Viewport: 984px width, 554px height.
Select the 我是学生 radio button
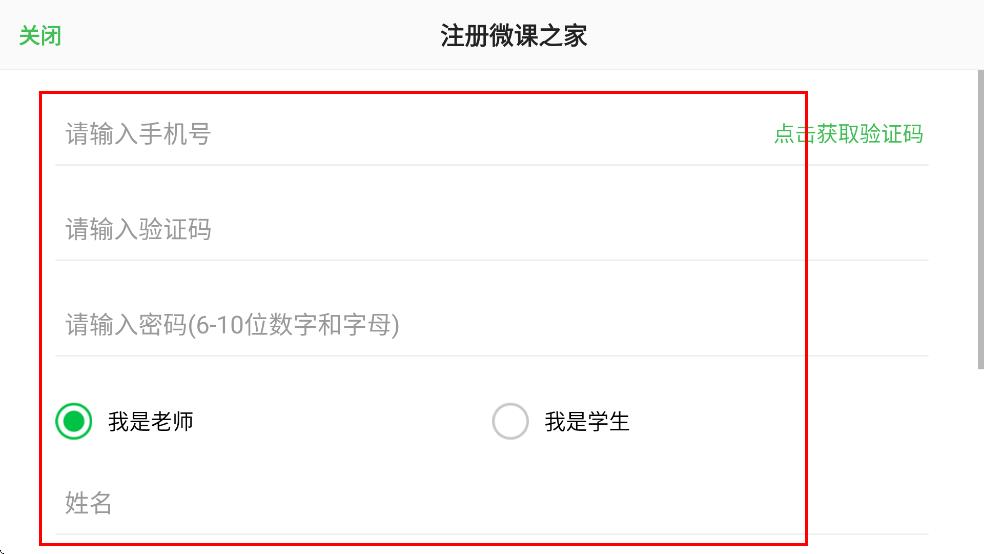tap(510, 422)
